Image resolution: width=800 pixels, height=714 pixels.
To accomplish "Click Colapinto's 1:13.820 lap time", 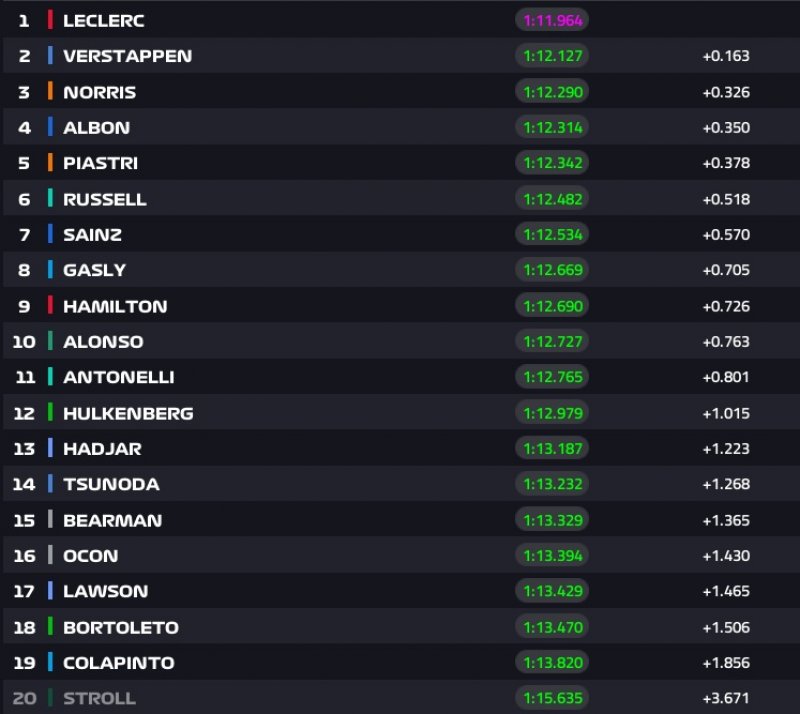I will coord(552,663).
